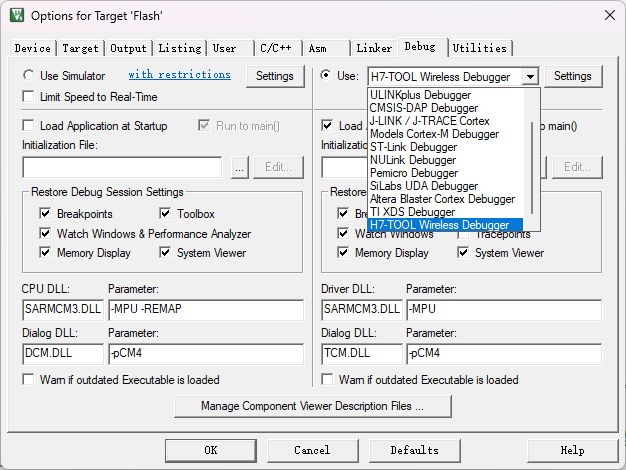Pick ST-Link Debugger in the list

(446, 147)
